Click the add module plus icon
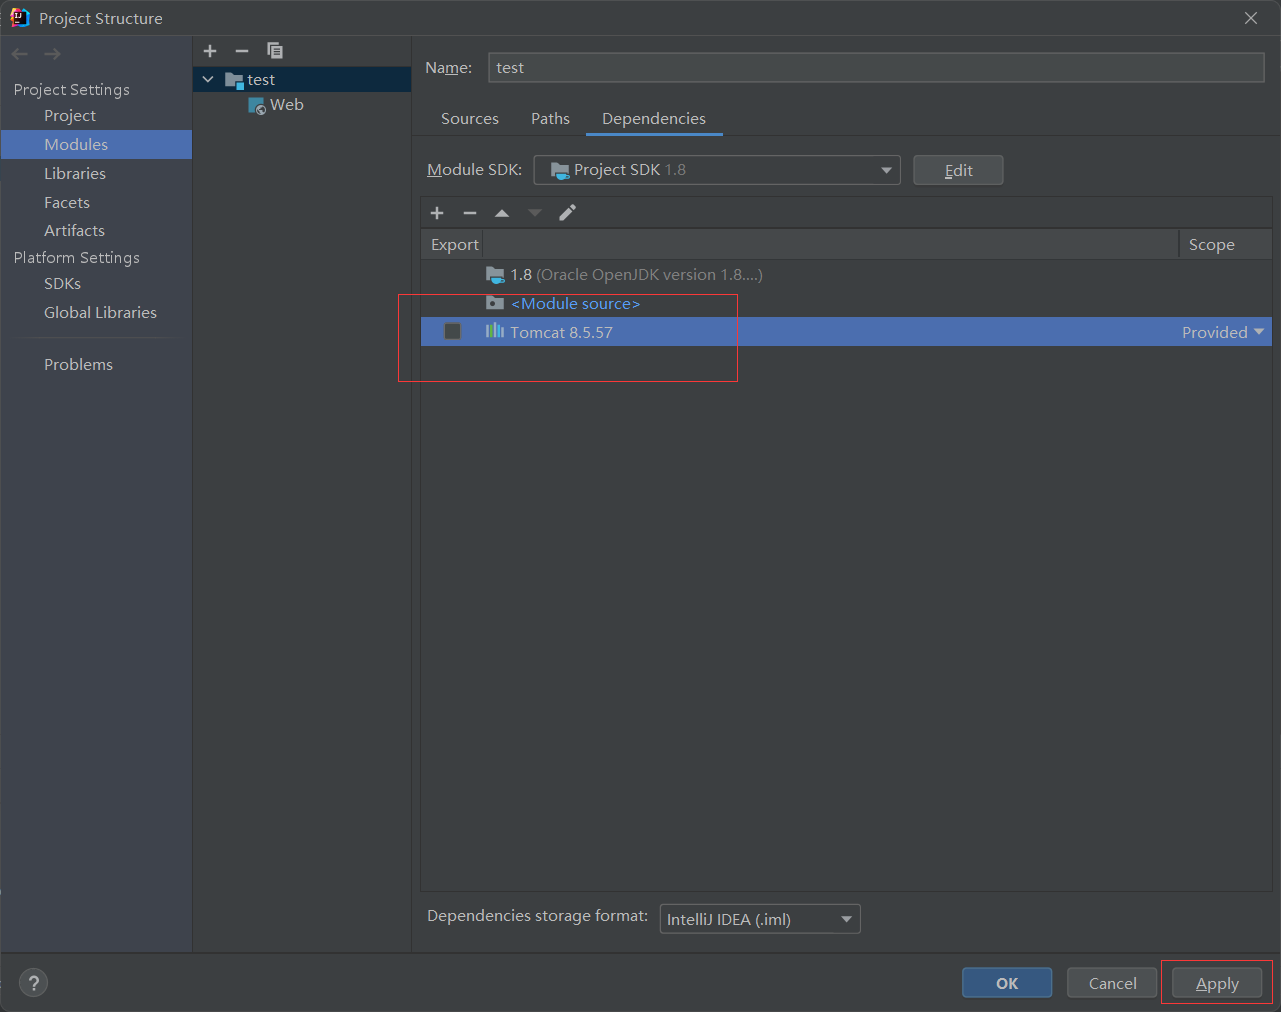Screen dimensions: 1281x1012 tap(210, 51)
